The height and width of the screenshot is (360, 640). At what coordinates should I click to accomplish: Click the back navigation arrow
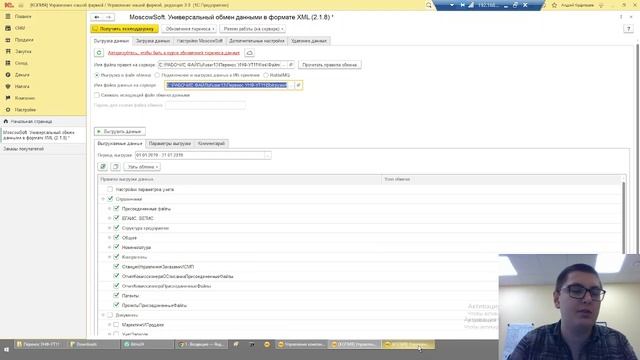pos(97,17)
